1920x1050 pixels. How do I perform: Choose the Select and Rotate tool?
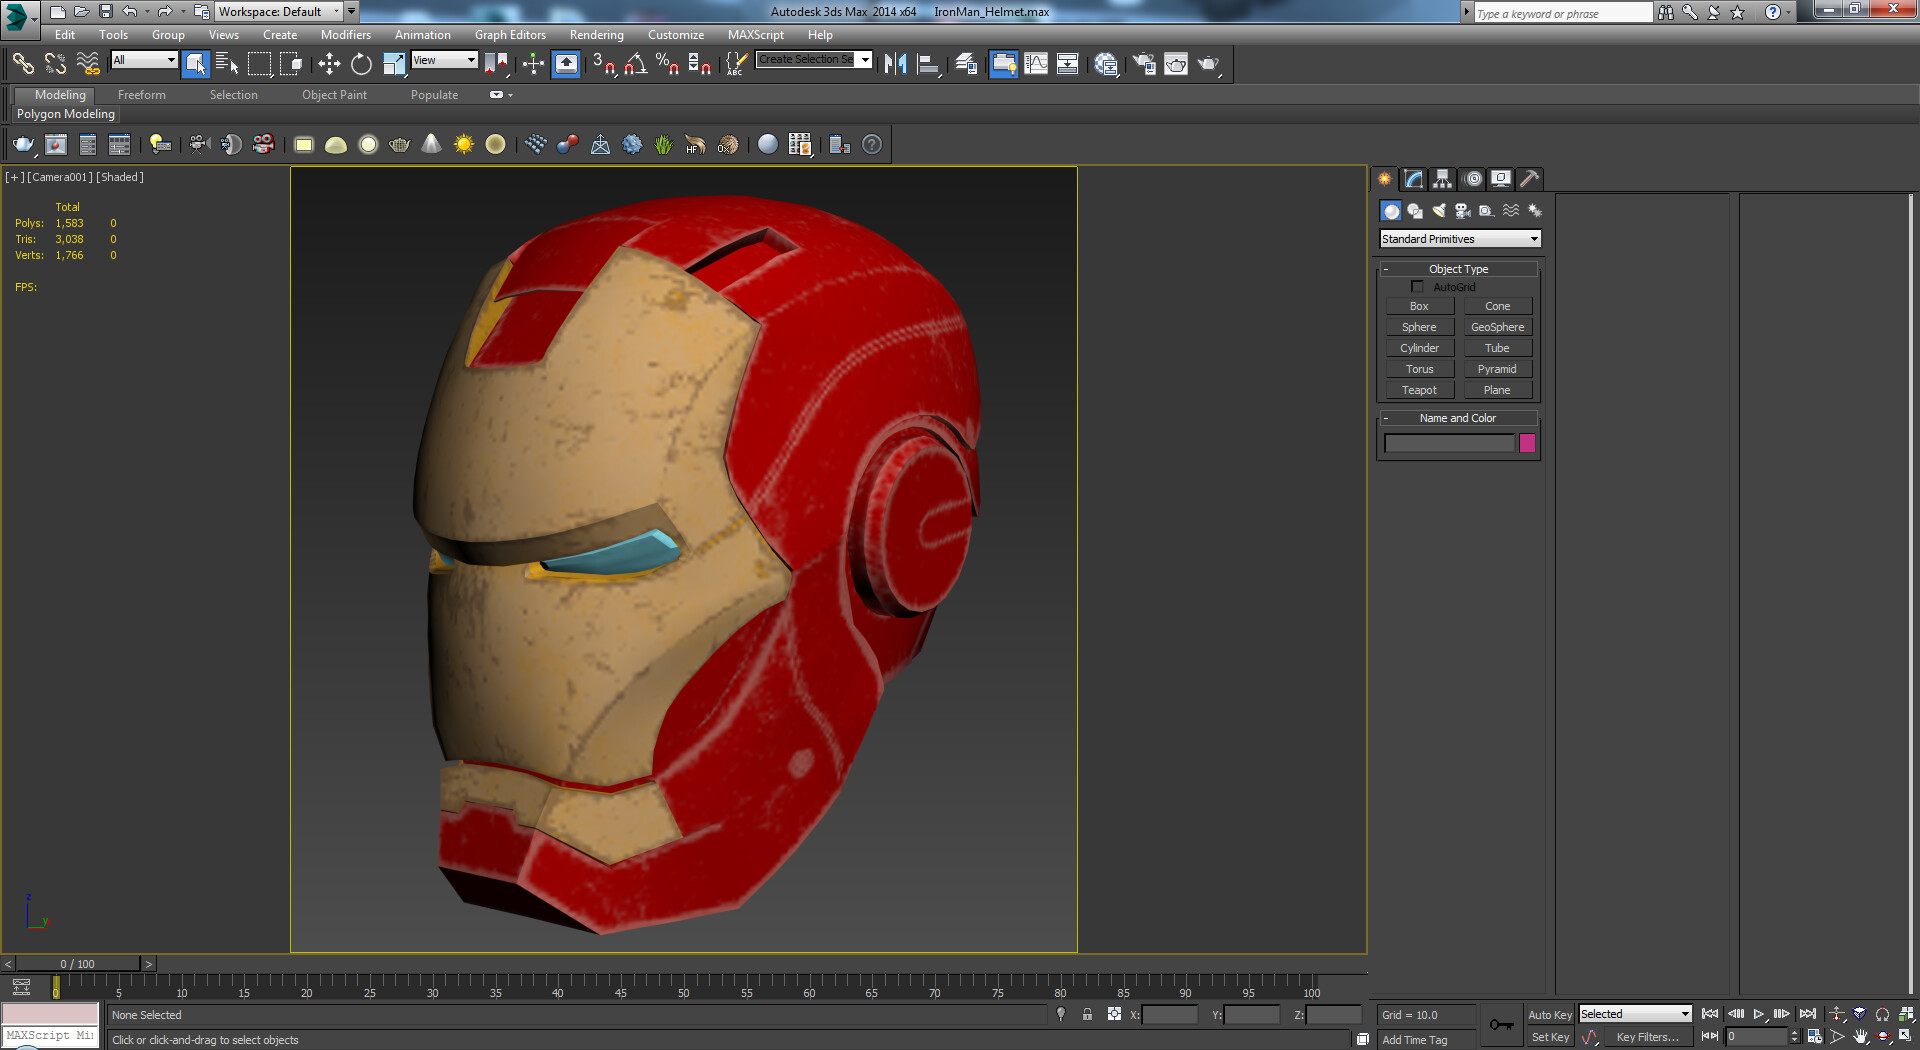361,64
